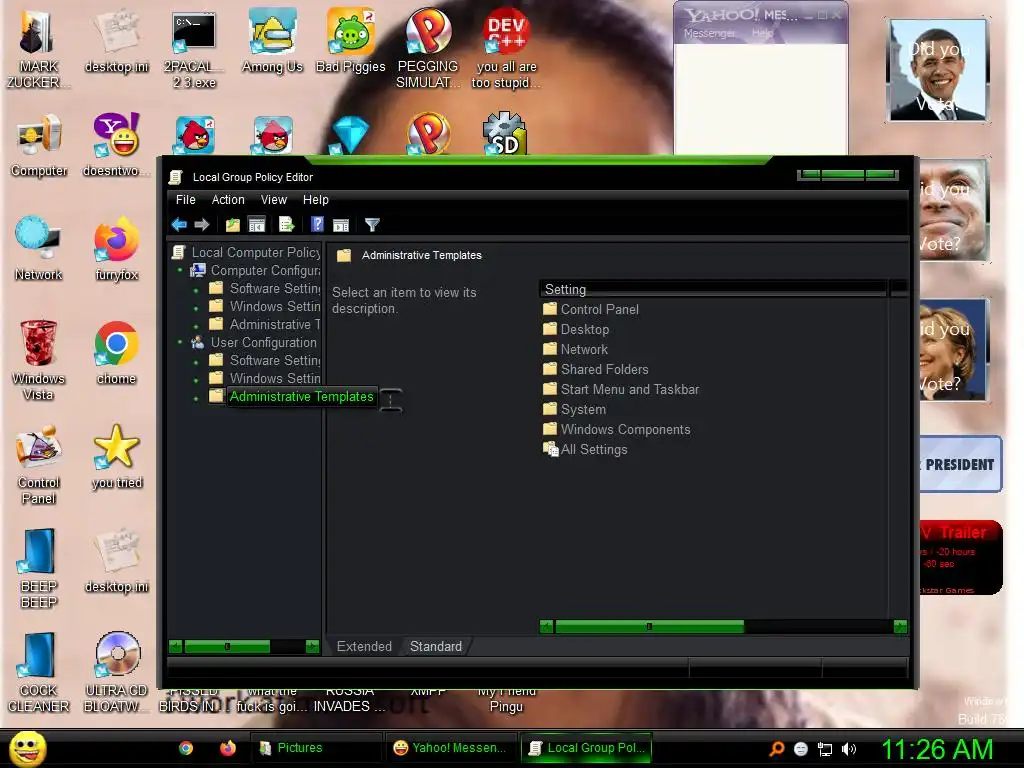Image resolution: width=1024 pixels, height=768 pixels.
Task: Click the 11:26 AM taskbar clock
Action: coord(937,749)
